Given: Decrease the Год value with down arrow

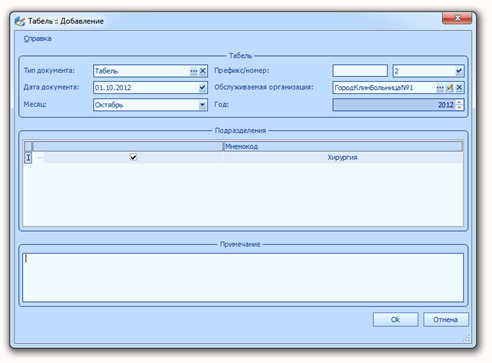Looking at the screenshot, I should coord(459,107).
